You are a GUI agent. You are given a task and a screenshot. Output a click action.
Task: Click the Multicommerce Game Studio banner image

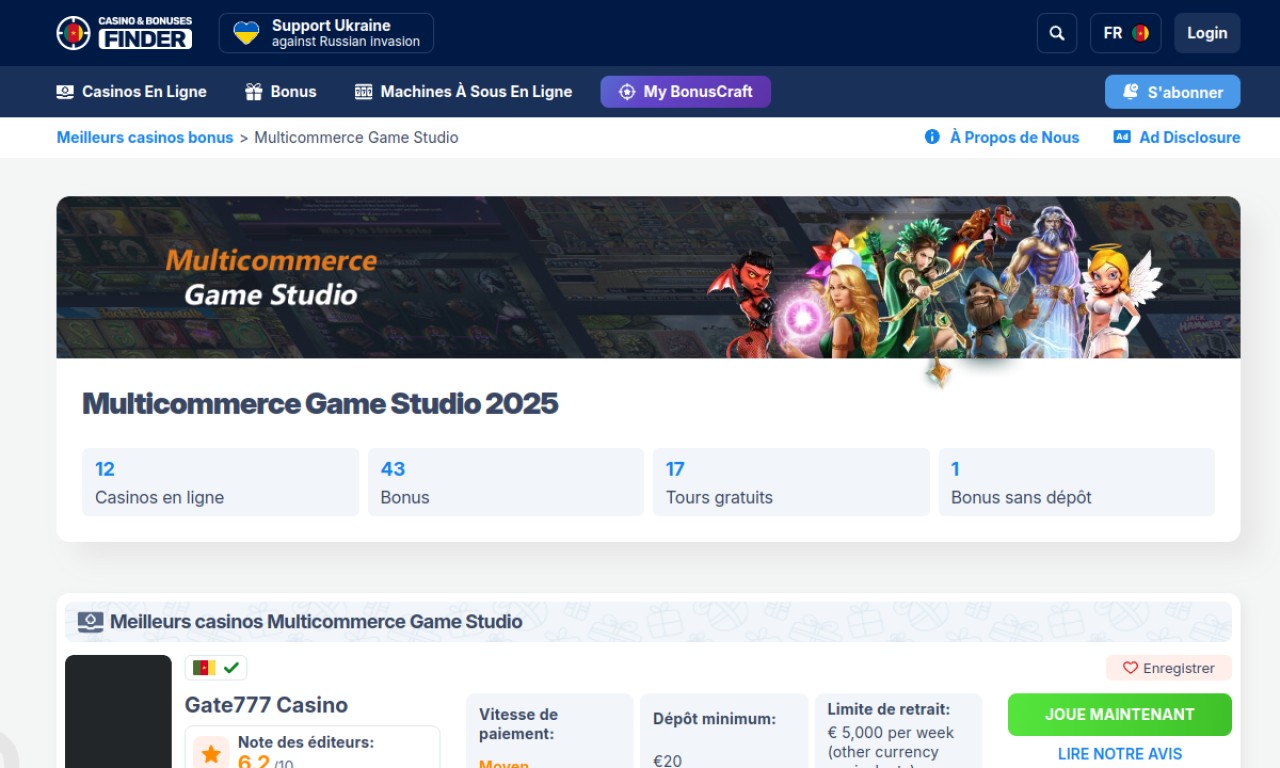pos(648,277)
